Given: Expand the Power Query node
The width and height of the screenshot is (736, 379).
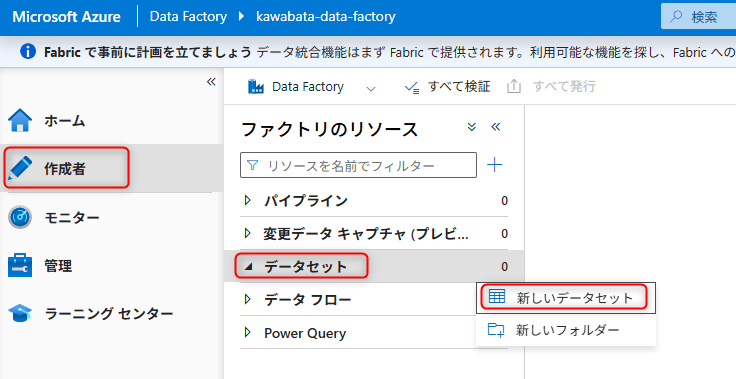Looking at the screenshot, I should tap(248, 333).
